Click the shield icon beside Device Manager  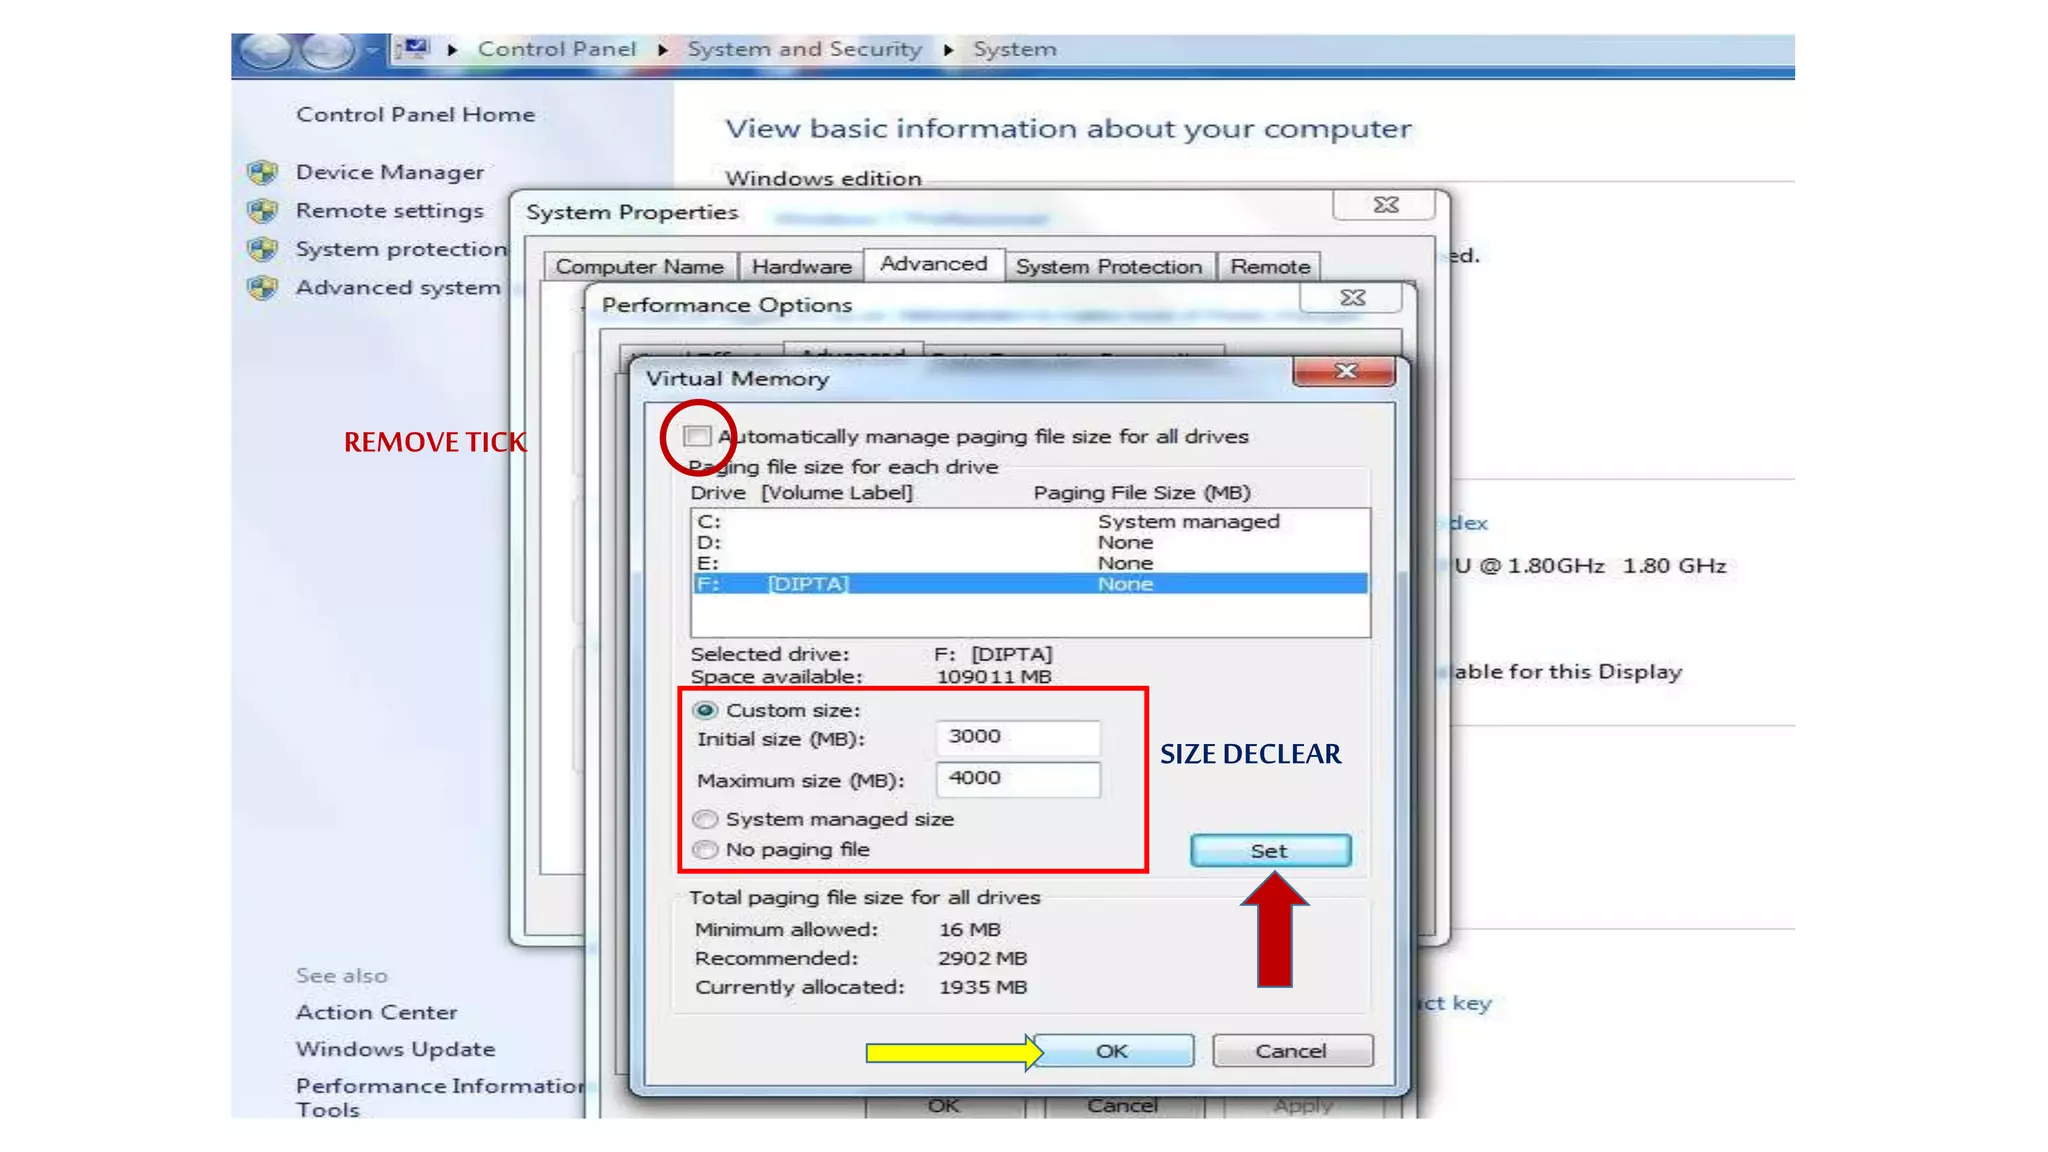coord(263,172)
